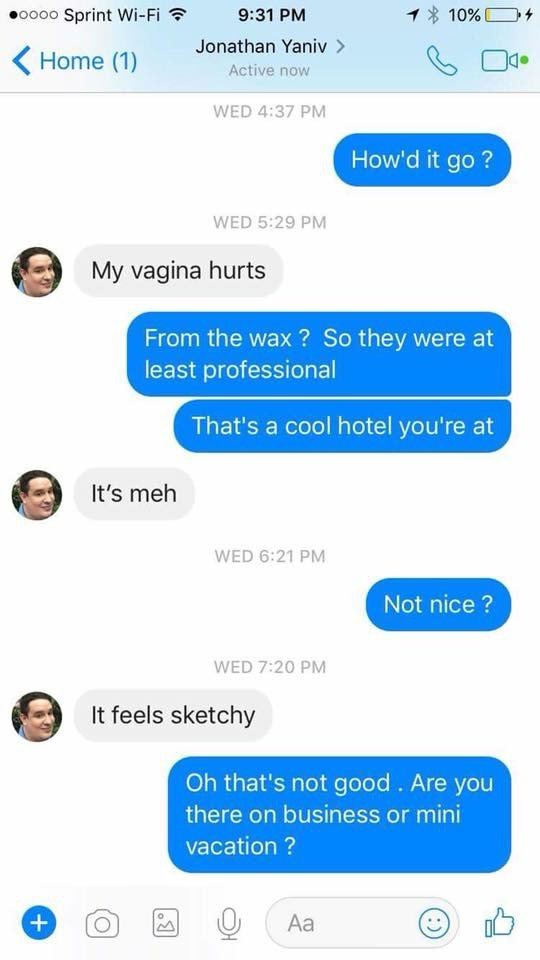This screenshot has height=960, width=540.
Task: Tap the Wi-Fi signal status icon
Action: point(178,15)
